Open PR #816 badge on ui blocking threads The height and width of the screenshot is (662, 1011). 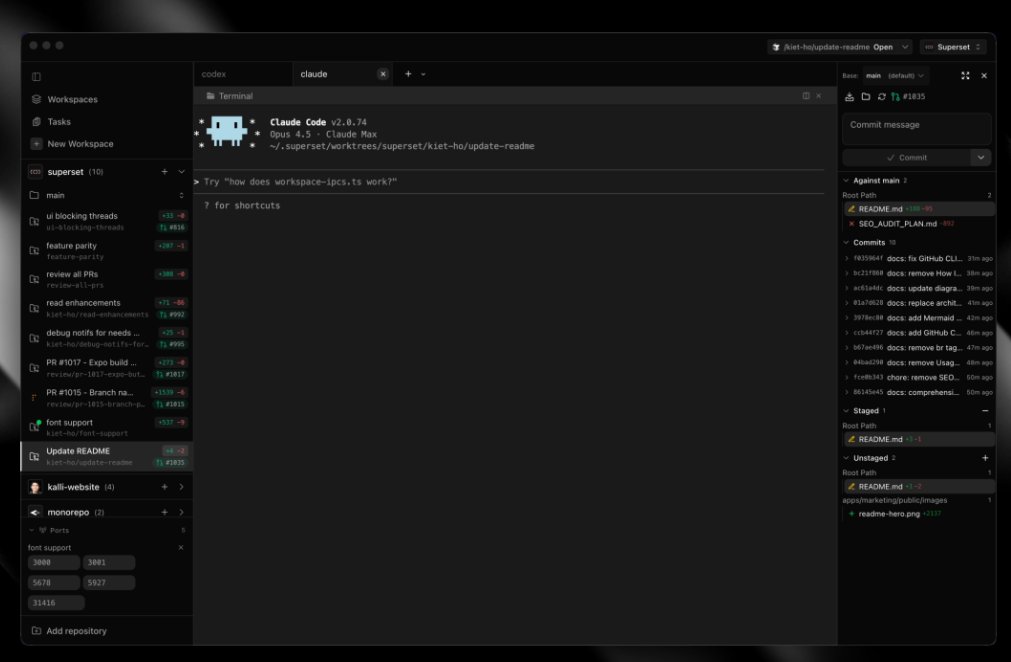coord(173,228)
